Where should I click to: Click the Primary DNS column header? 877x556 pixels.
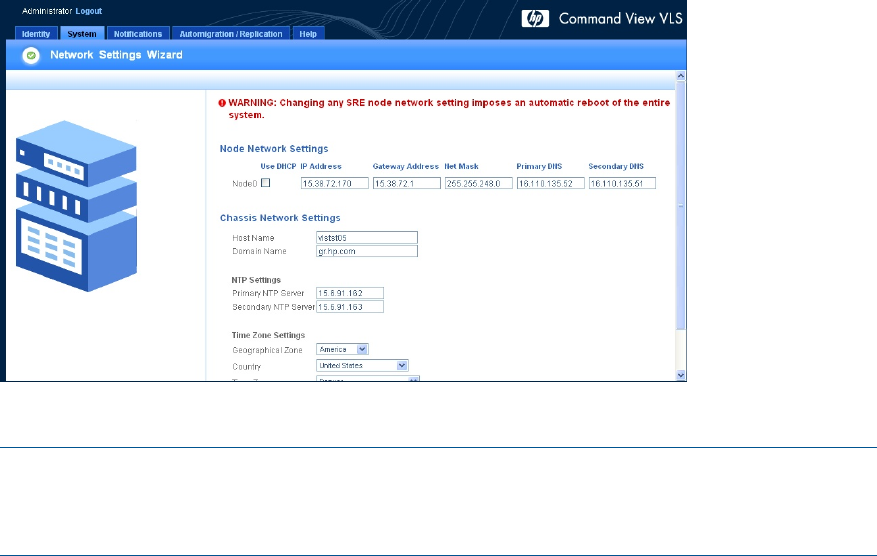539,166
